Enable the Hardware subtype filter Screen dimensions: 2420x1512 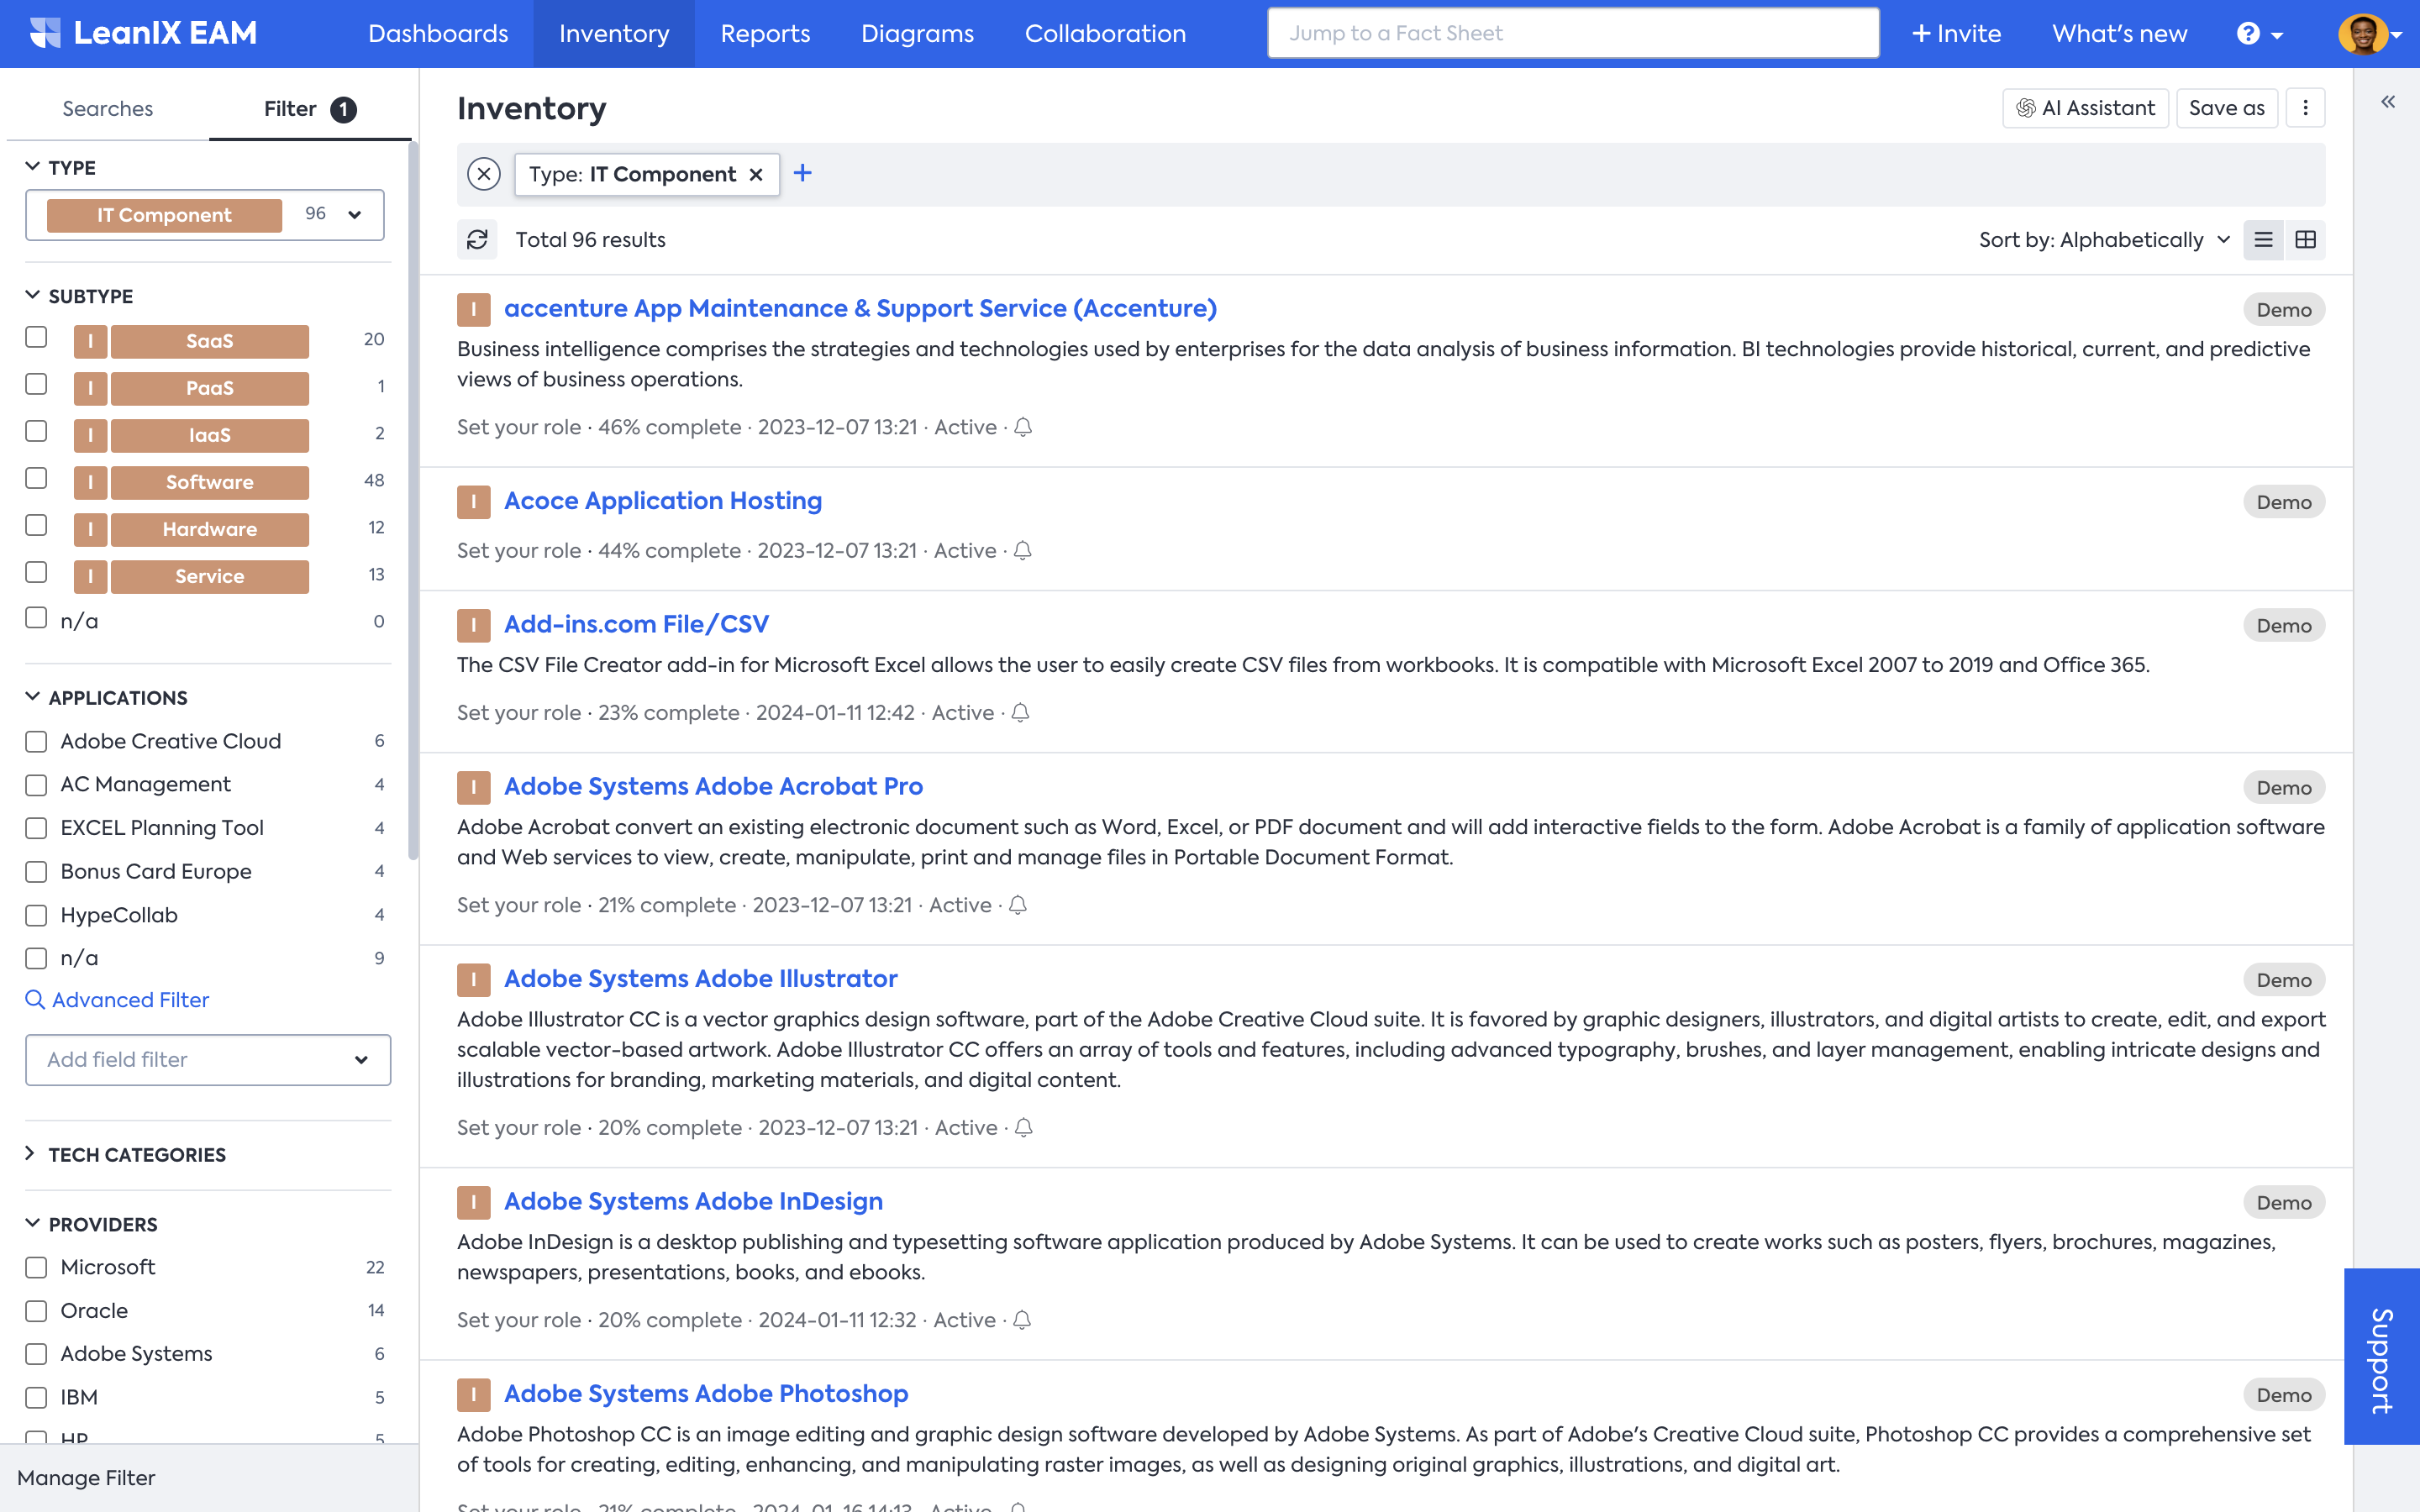(x=36, y=526)
